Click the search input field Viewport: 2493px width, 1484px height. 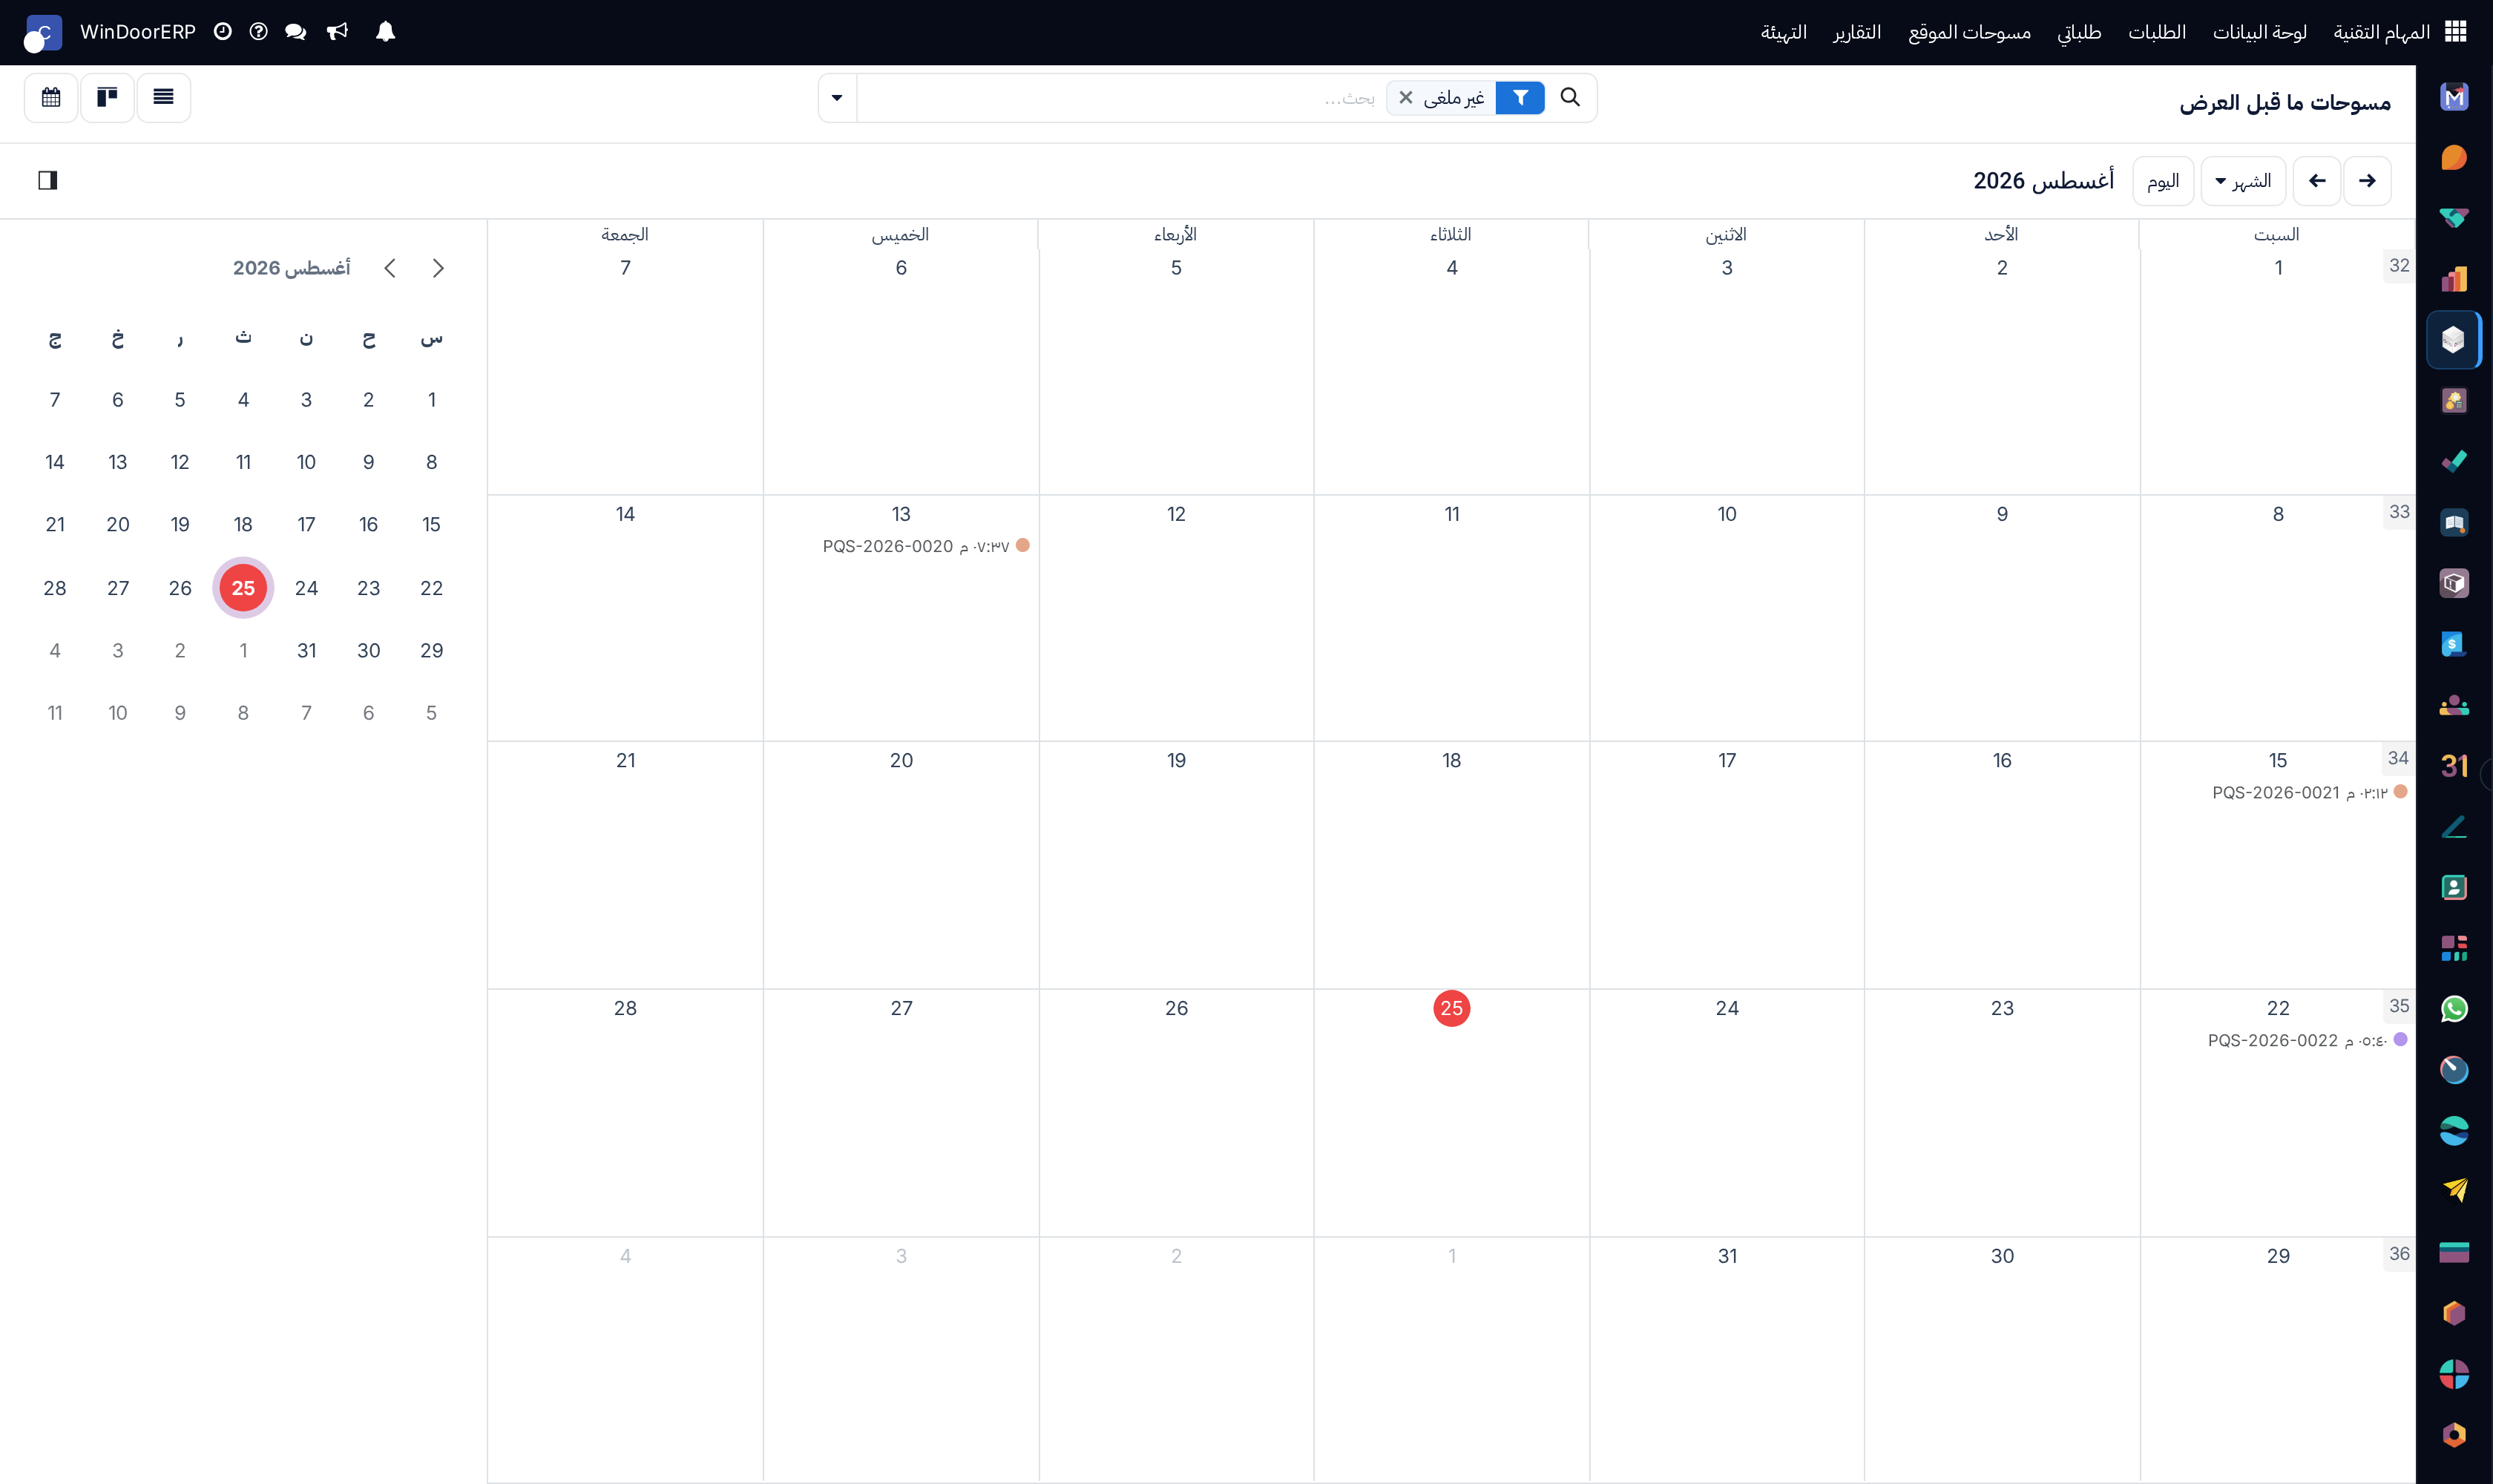click(x=1120, y=97)
